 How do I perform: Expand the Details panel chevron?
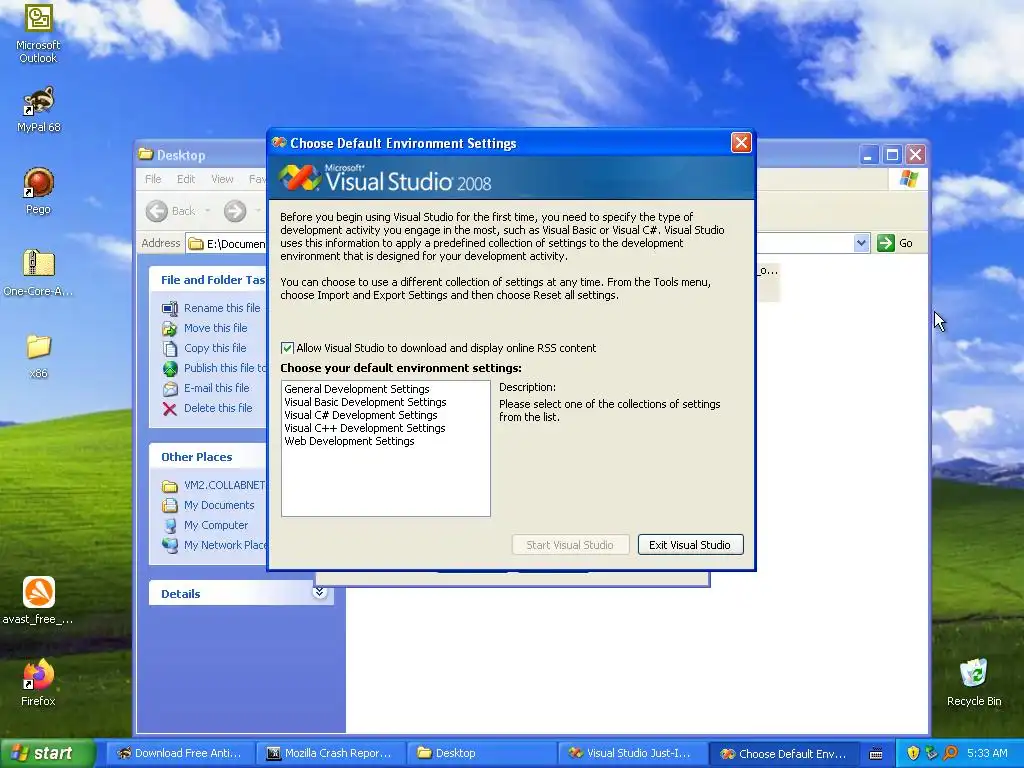click(x=319, y=592)
